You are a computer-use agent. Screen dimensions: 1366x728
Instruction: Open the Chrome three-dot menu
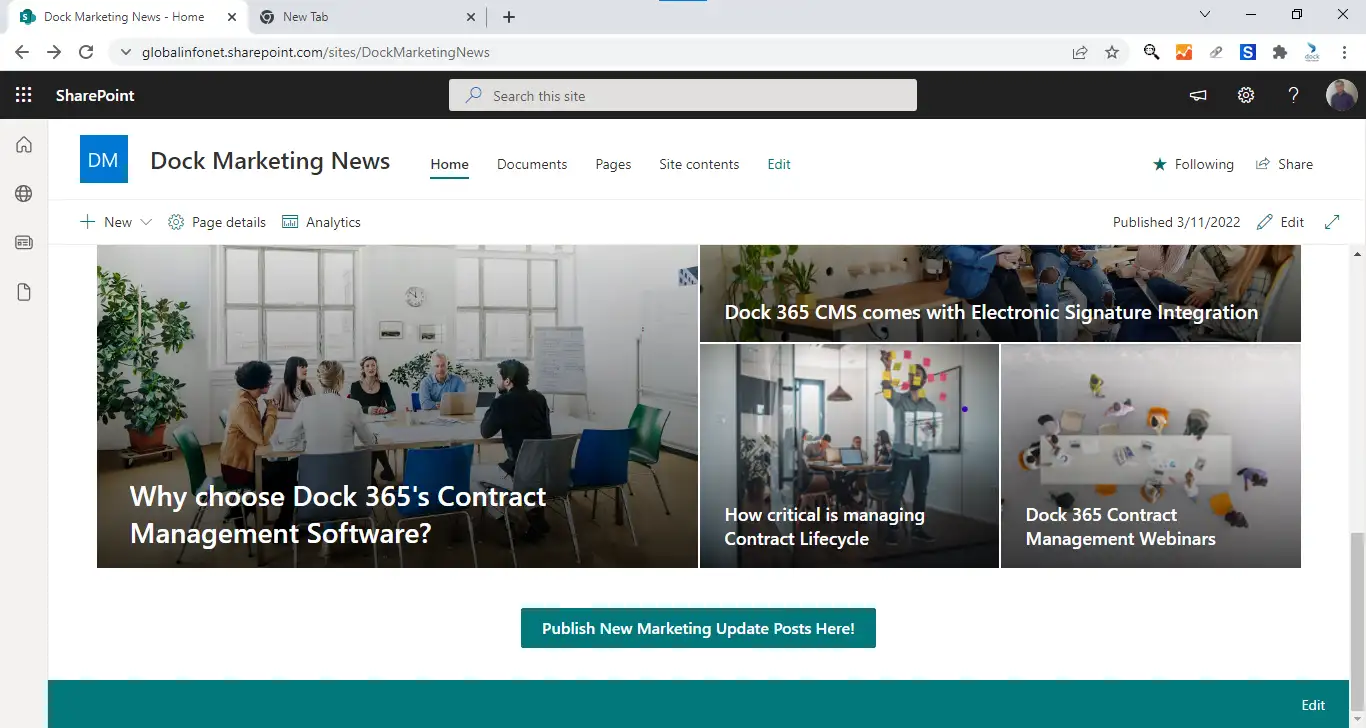tap(1344, 52)
